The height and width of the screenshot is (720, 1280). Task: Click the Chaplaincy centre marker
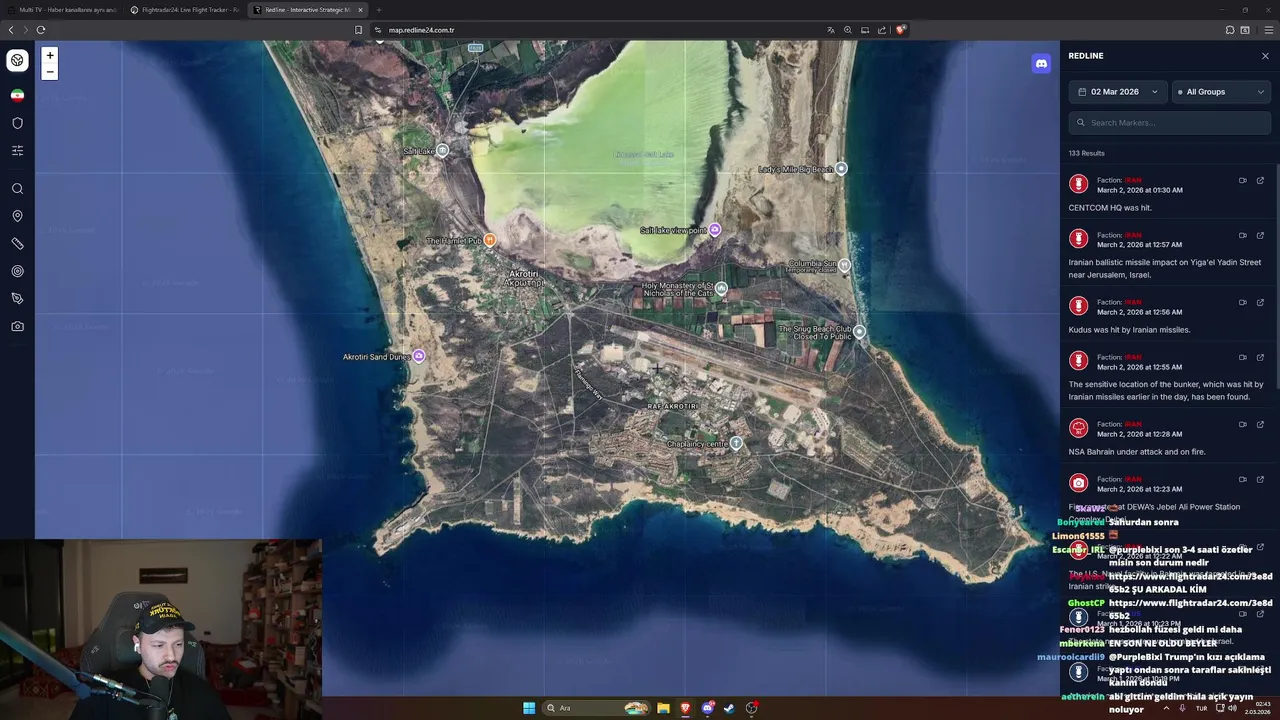click(736, 443)
